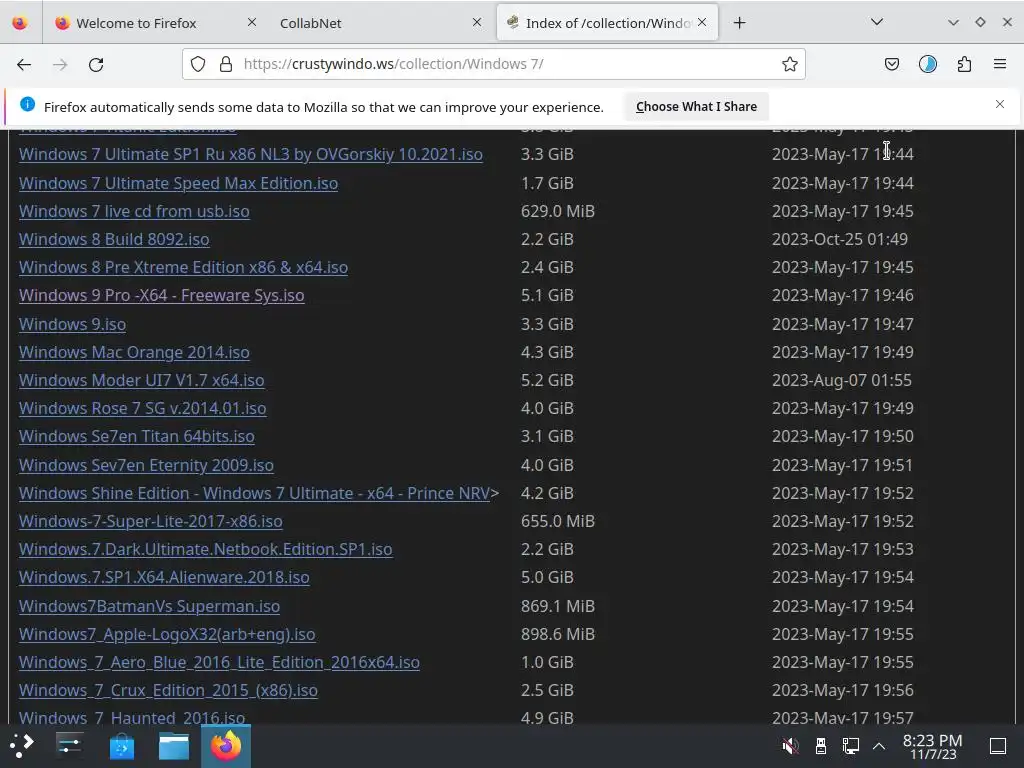Expand the list all tabs dropdown
Image resolution: width=1024 pixels, height=768 pixels.
tap(877, 22)
